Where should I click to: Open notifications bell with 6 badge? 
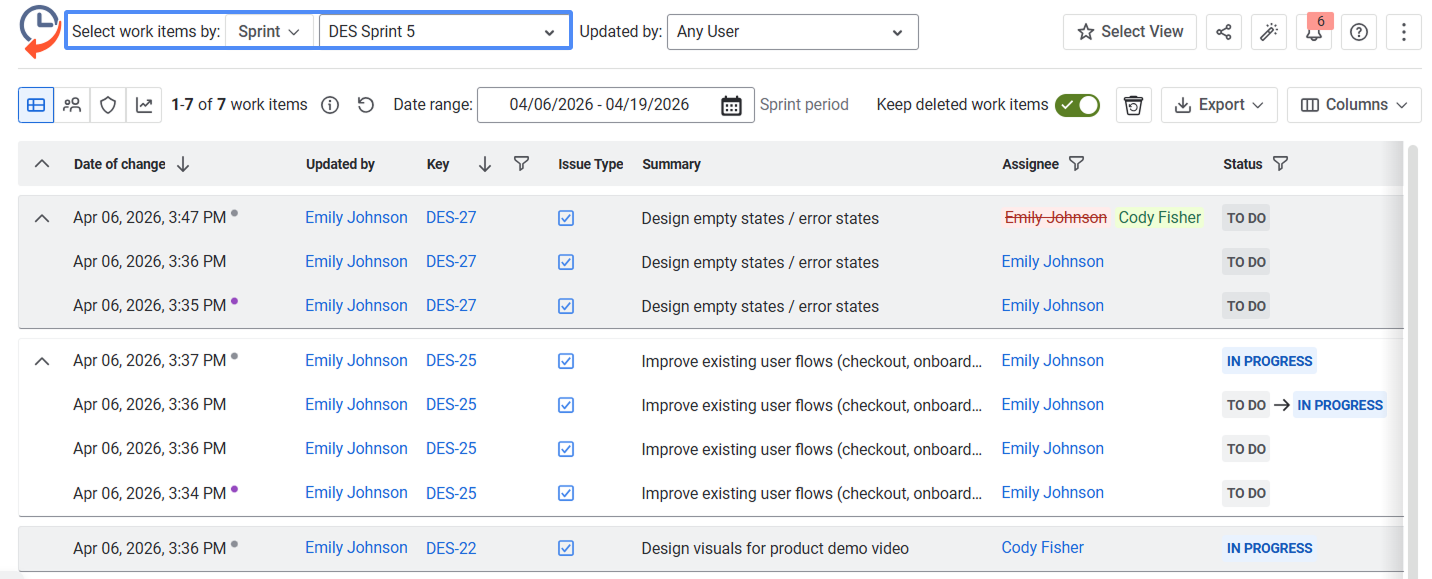[1314, 32]
